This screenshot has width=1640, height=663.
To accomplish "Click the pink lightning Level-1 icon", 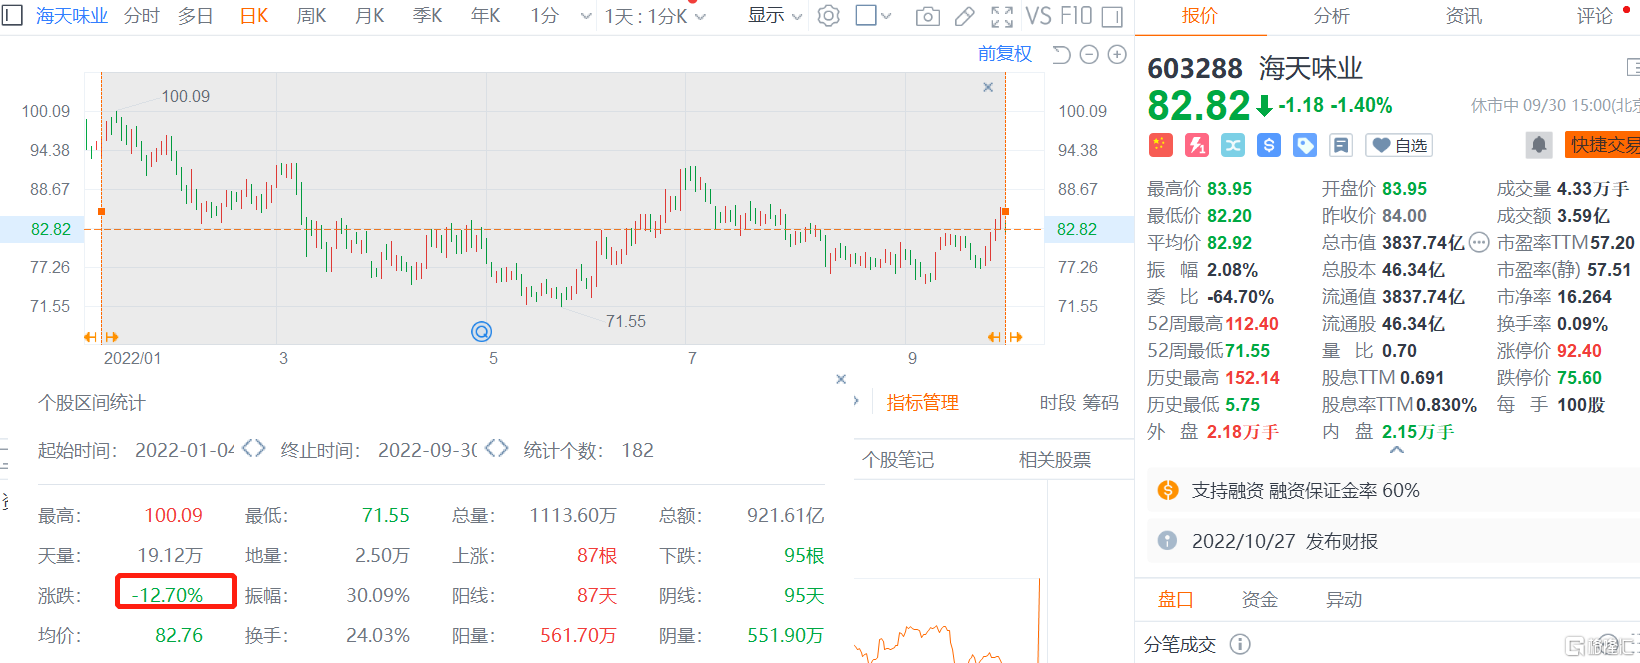I will 1197,145.
